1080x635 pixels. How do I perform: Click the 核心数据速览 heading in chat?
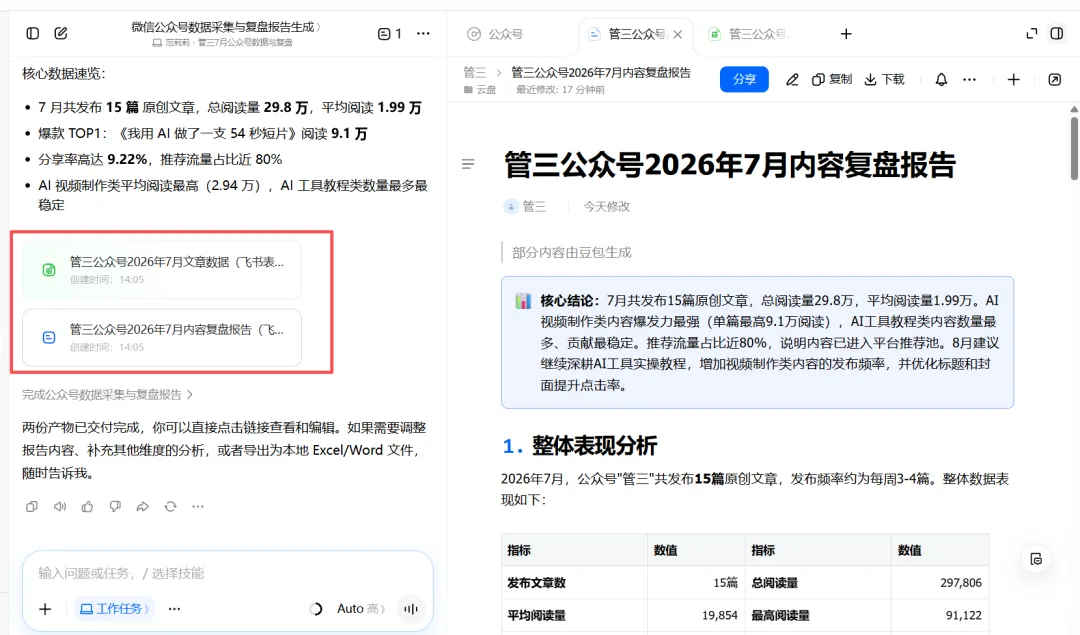tap(64, 74)
